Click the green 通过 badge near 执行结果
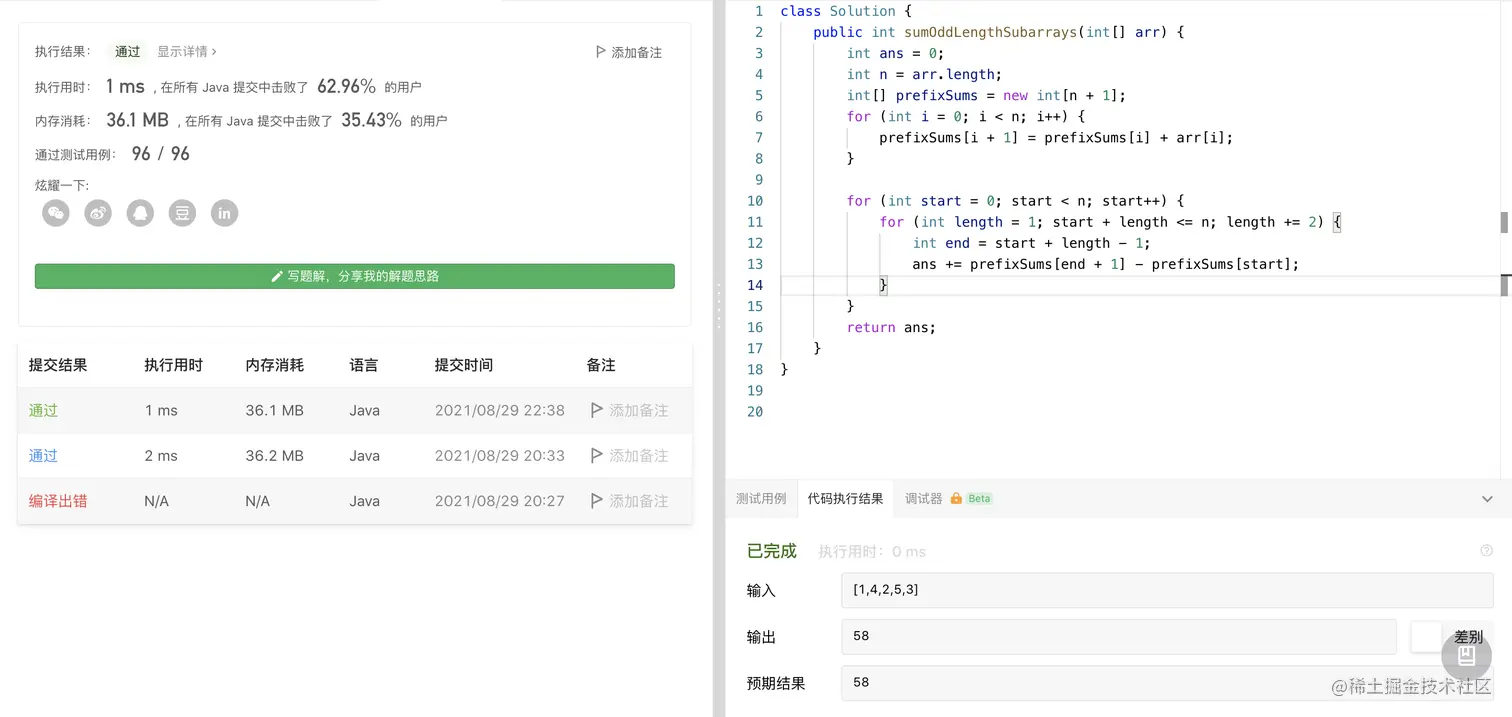Viewport: 1512px width, 717px height. tap(127, 52)
